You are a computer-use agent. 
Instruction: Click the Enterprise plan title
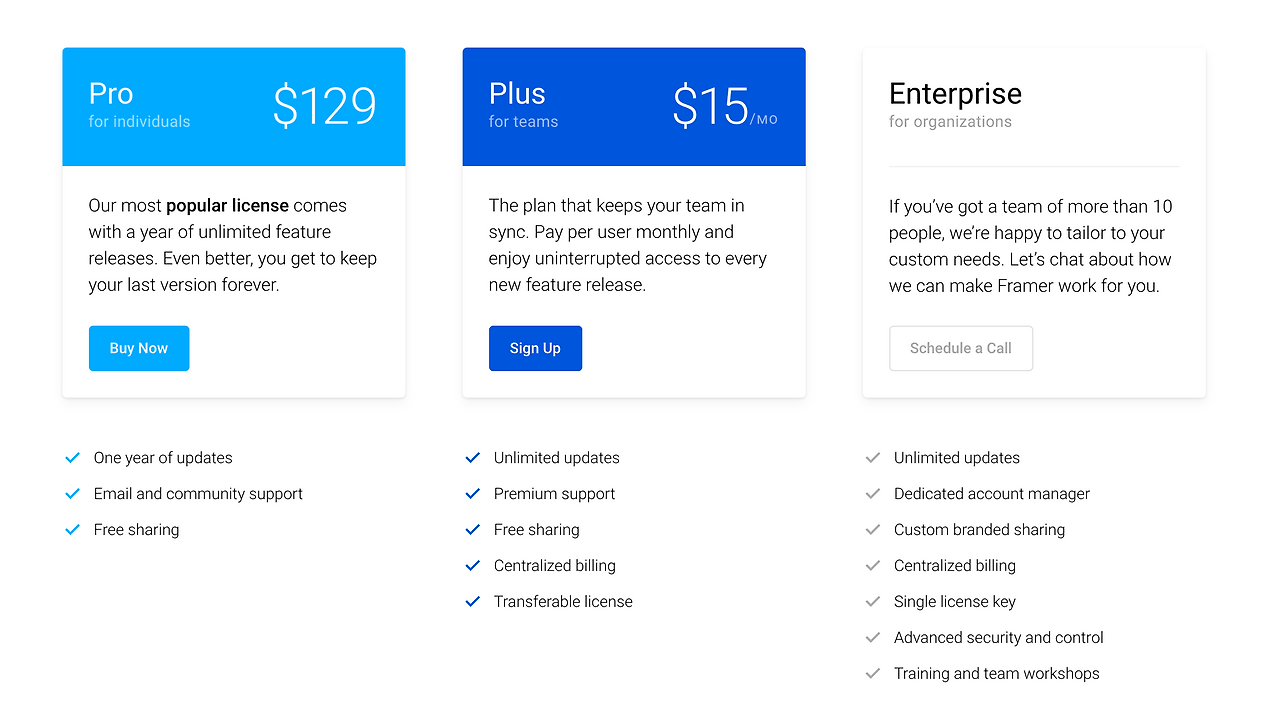pyautogui.click(x=955, y=94)
